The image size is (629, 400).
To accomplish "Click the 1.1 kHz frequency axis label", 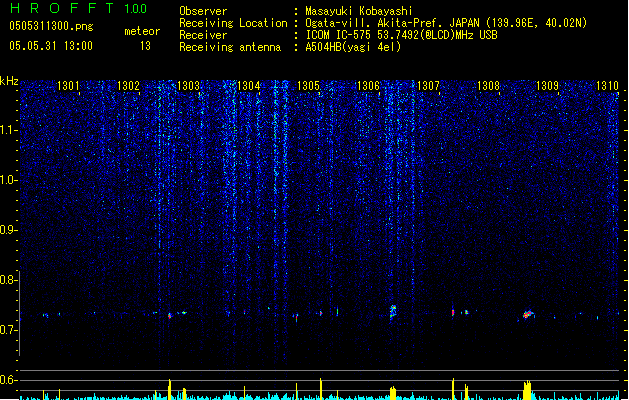I will tap(8, 130).
